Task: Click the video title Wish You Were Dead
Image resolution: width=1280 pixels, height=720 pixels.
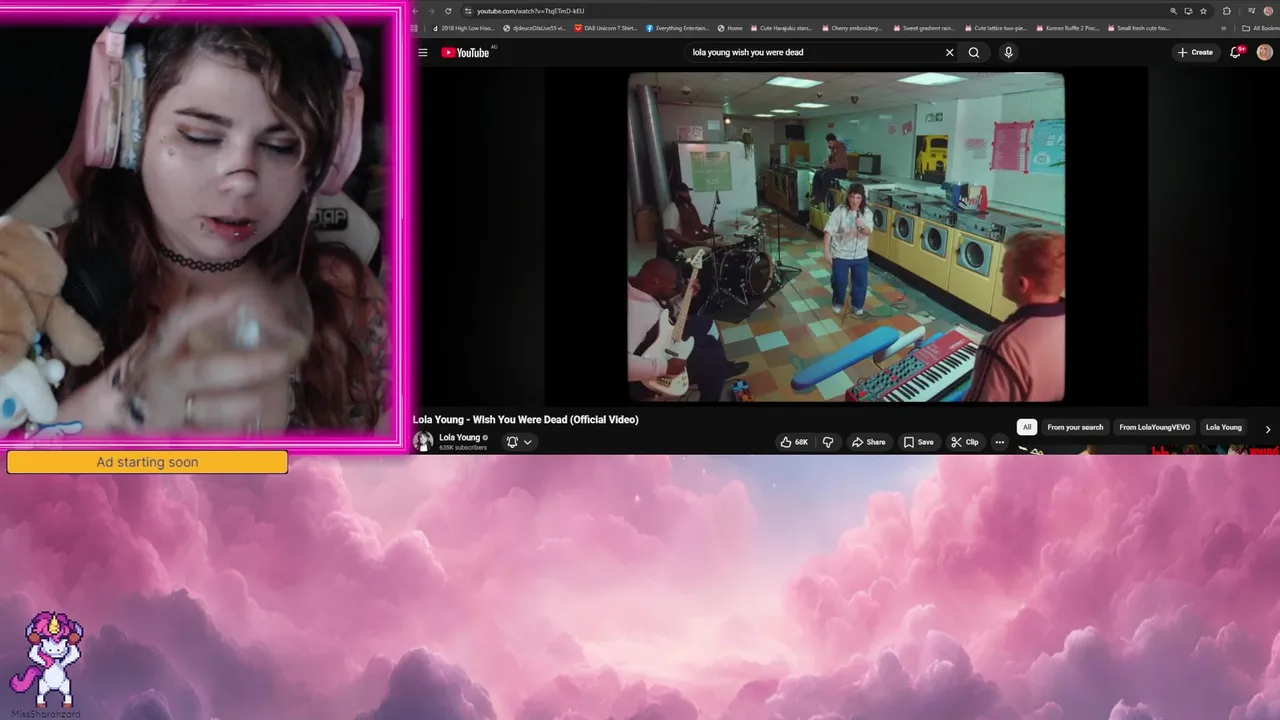Action: coord(525,419)
